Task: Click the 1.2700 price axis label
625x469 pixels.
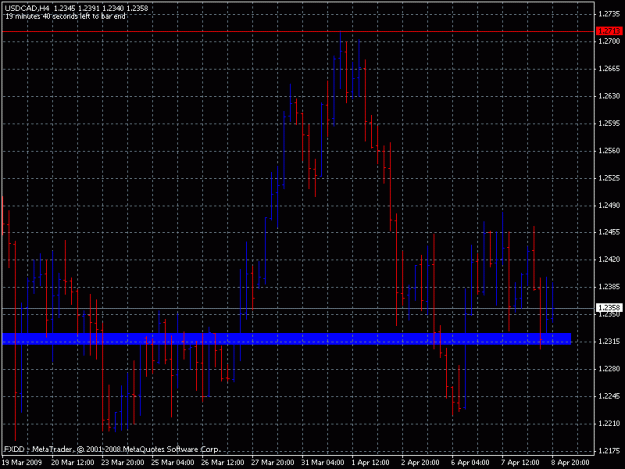Action: coord(609,41)
